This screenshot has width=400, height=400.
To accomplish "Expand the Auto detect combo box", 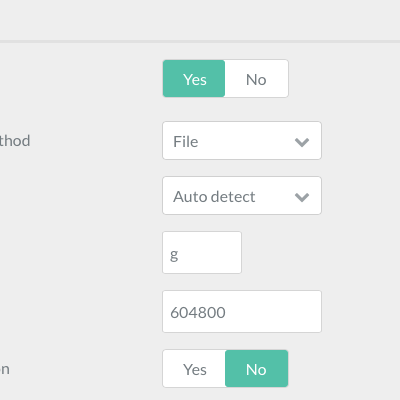I will (x=242, y=195).
